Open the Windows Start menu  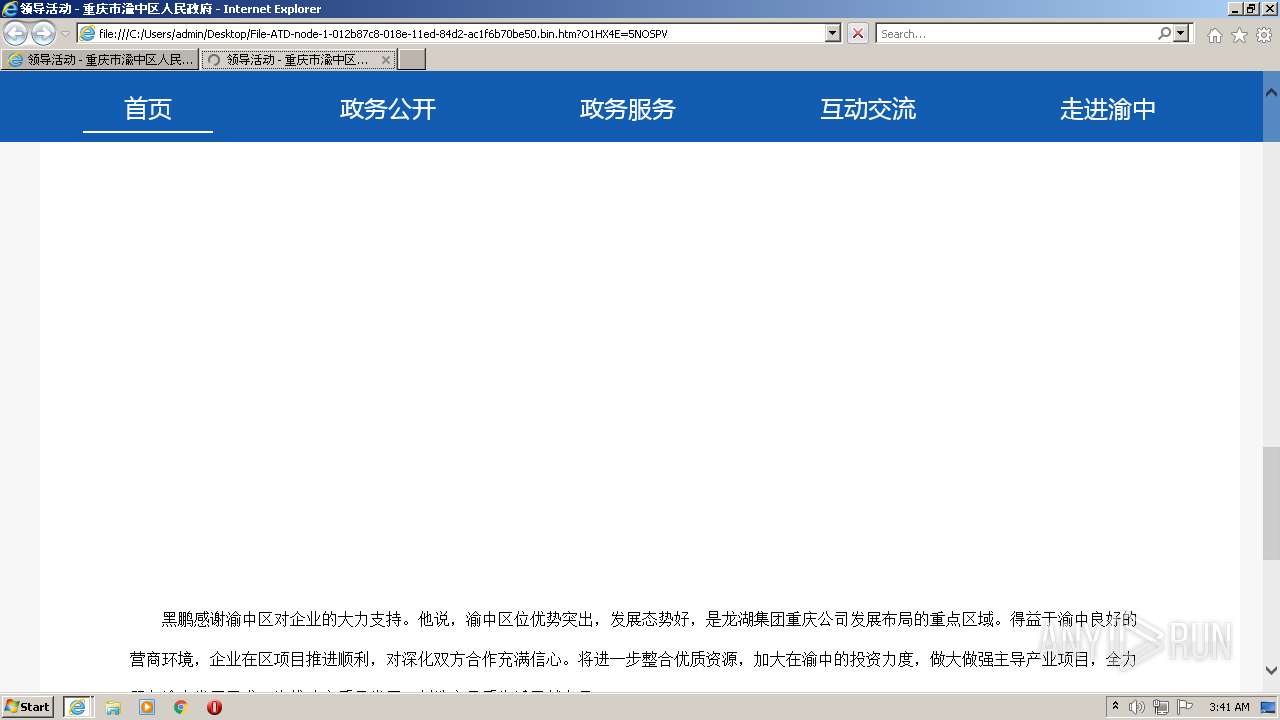(28, 706)
